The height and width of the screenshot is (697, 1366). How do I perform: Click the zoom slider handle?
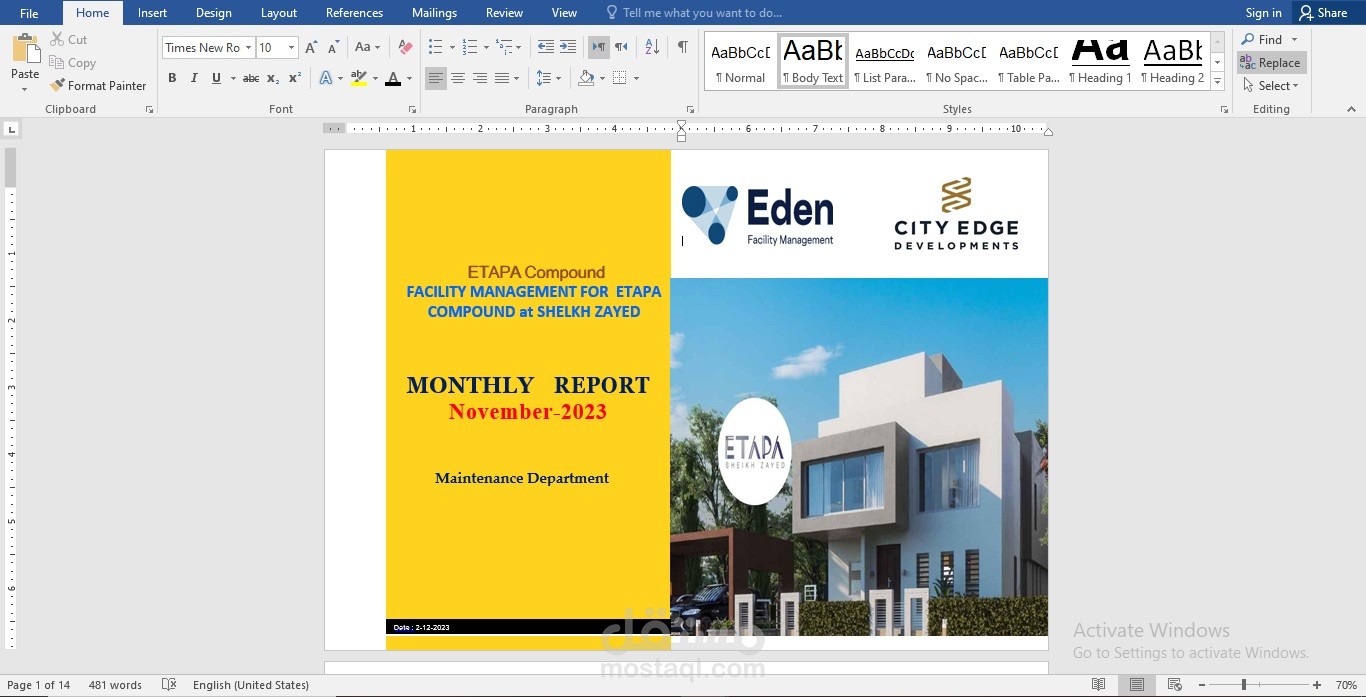pos(1244,685)
